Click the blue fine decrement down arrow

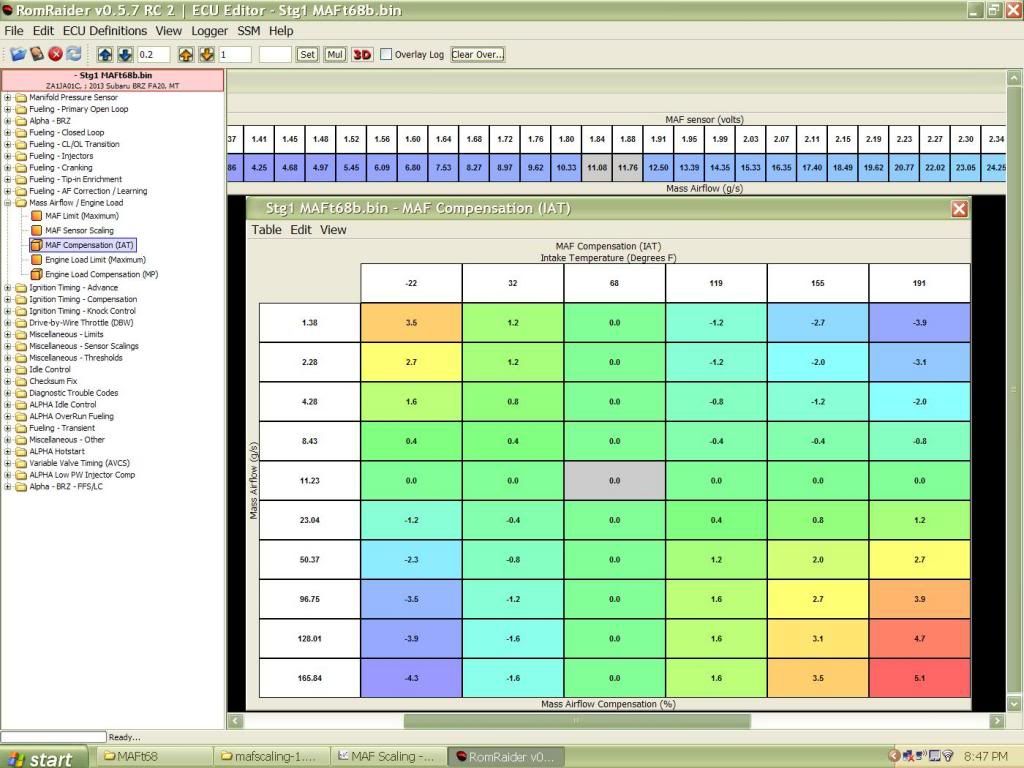(x=125, y=54)
